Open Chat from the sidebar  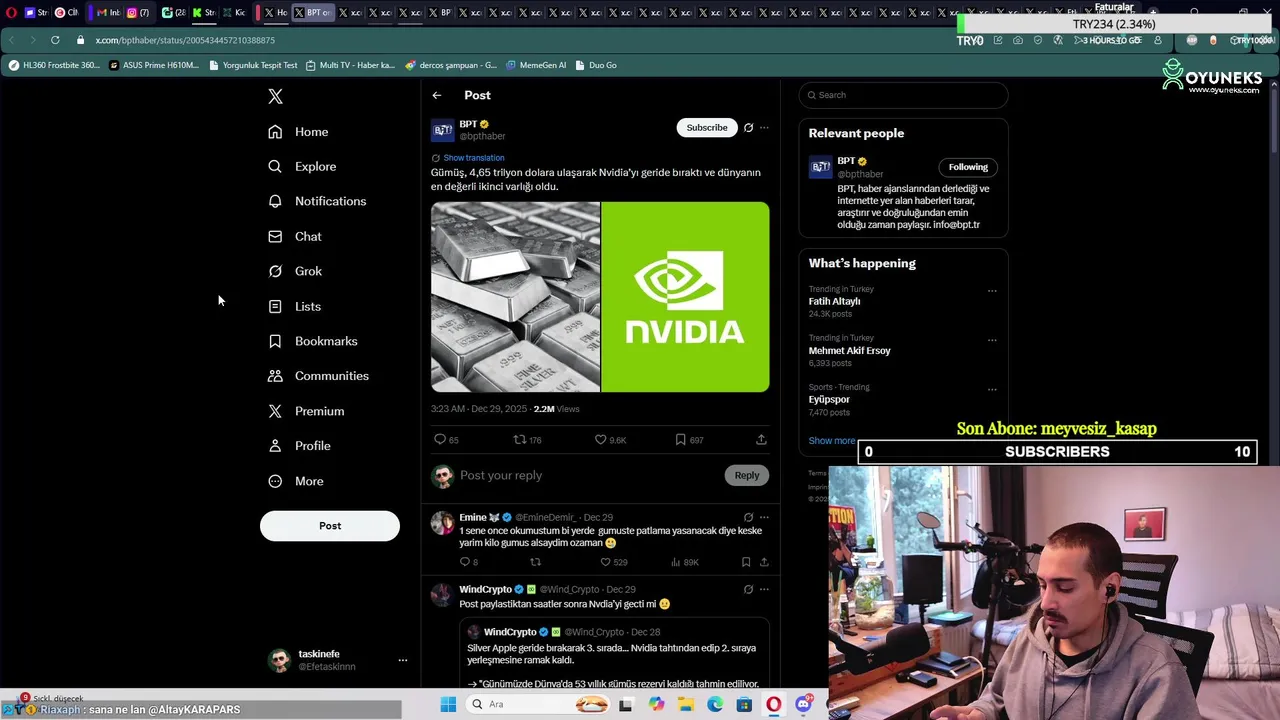(x=295, y=236)
